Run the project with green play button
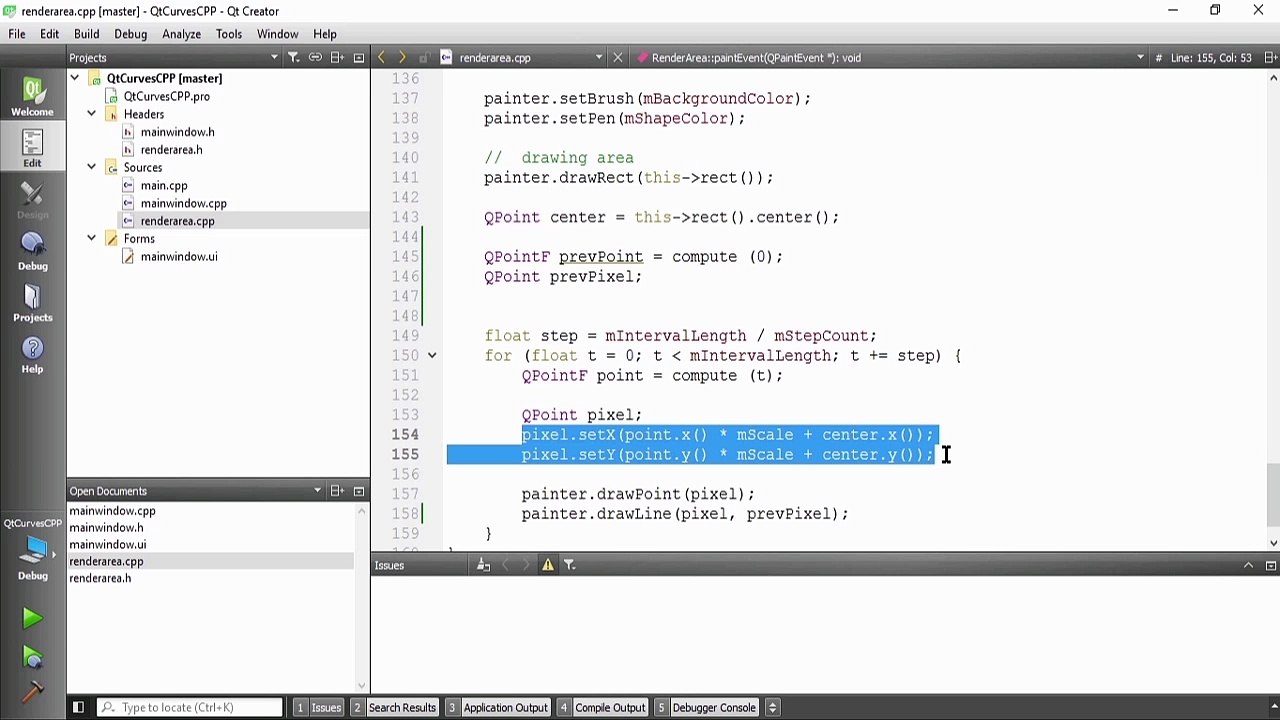Viewport: 1280px width, 720px height. click(32, 619)
